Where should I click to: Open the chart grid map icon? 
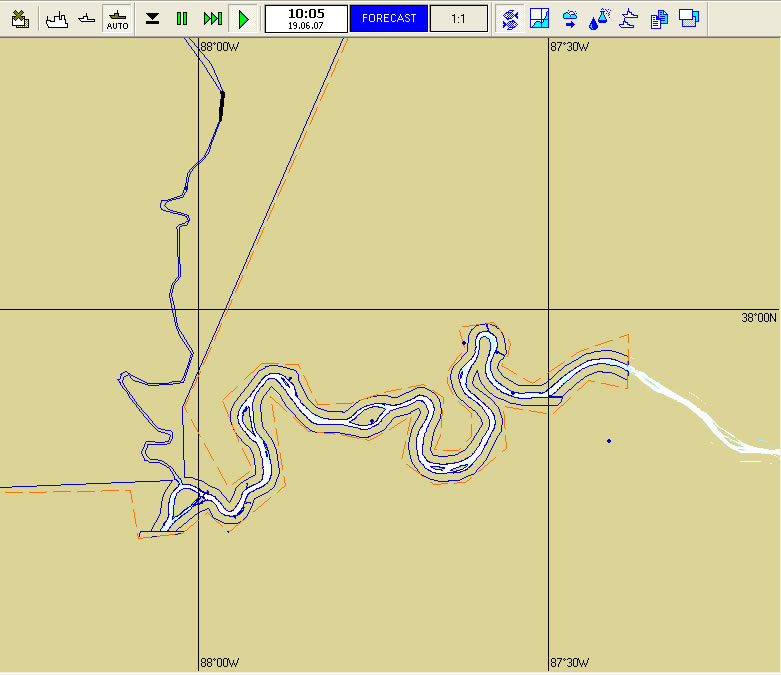click(x=539, y=18)
